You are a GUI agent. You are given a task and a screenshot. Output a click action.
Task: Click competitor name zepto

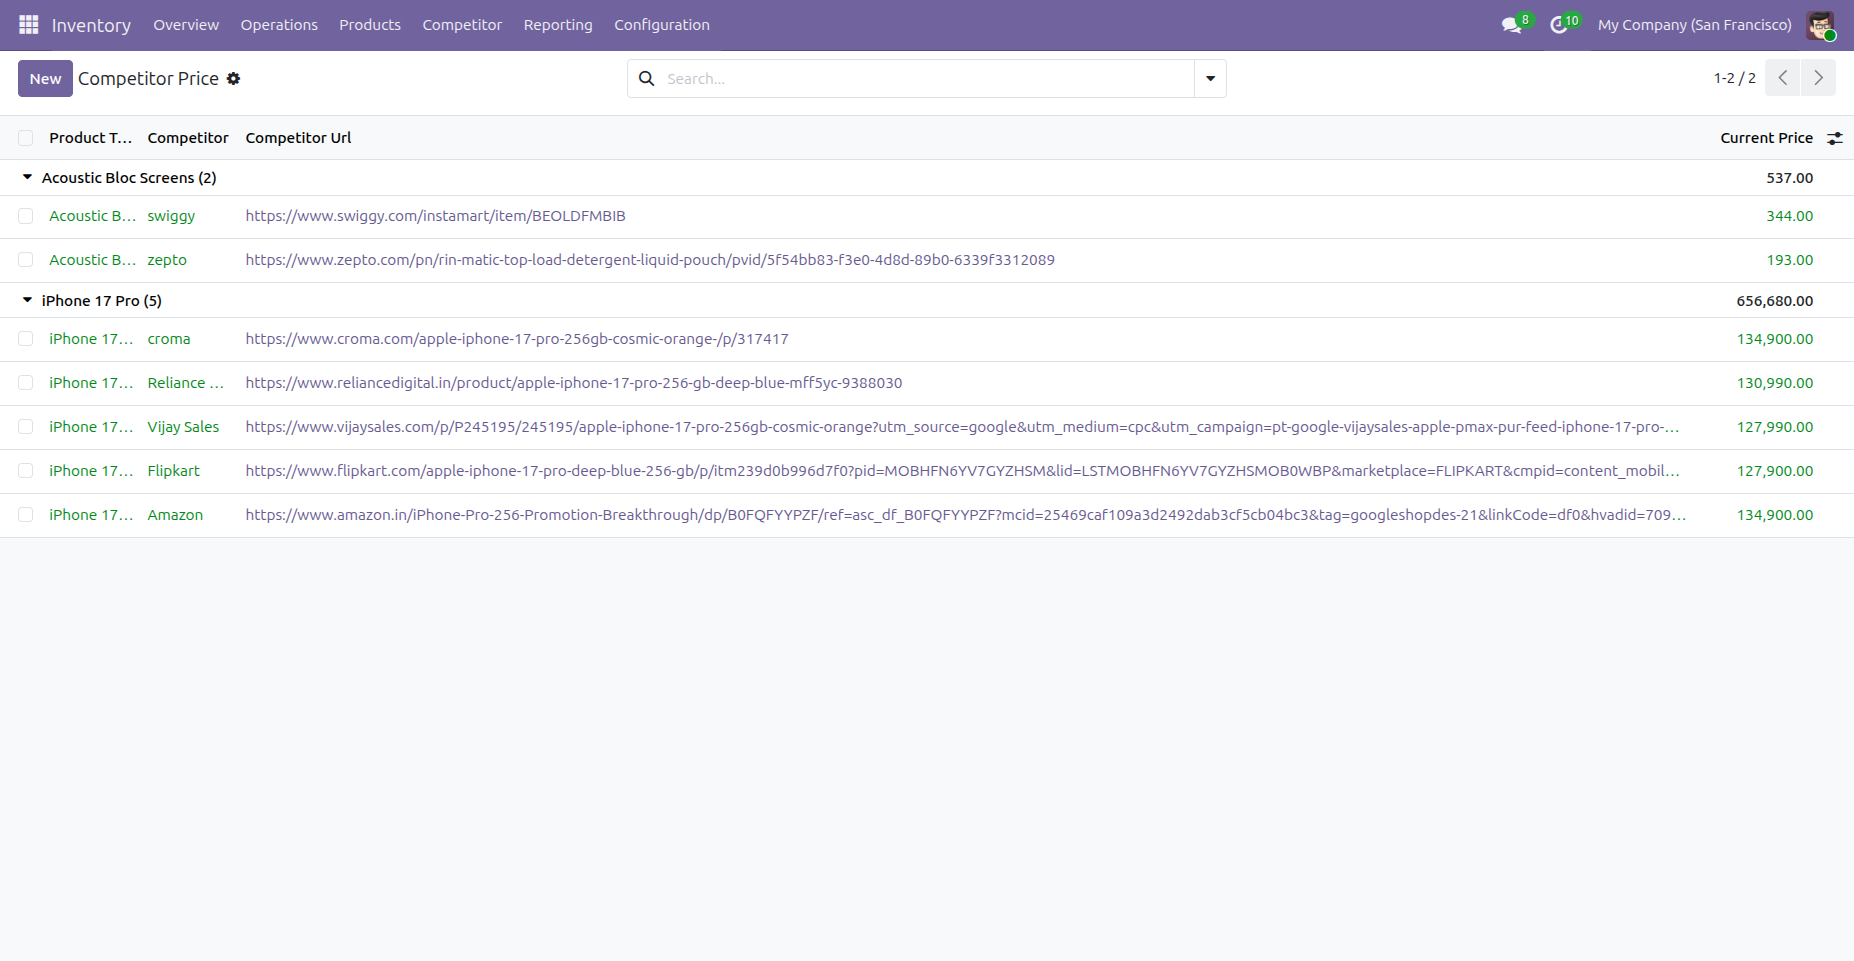(x=167, y=260)
